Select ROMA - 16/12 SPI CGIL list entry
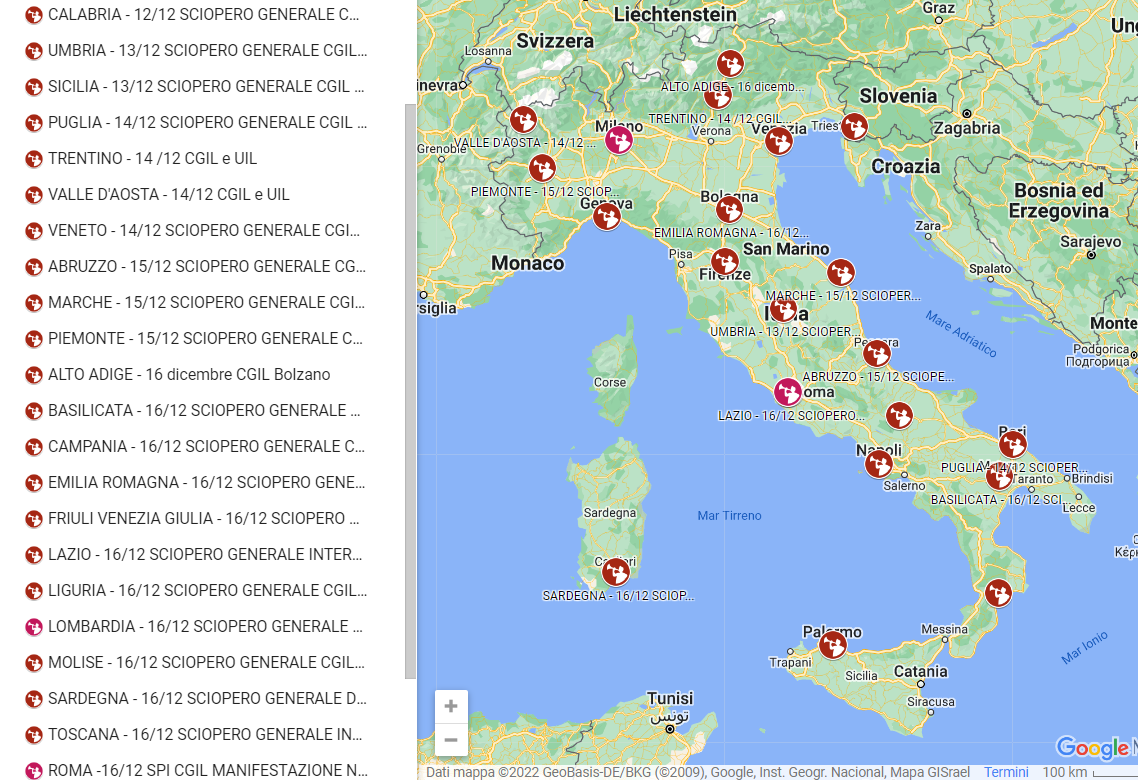Image resolution: width=1138 pixels, height=780 pixels. click(x=208, y=770)
